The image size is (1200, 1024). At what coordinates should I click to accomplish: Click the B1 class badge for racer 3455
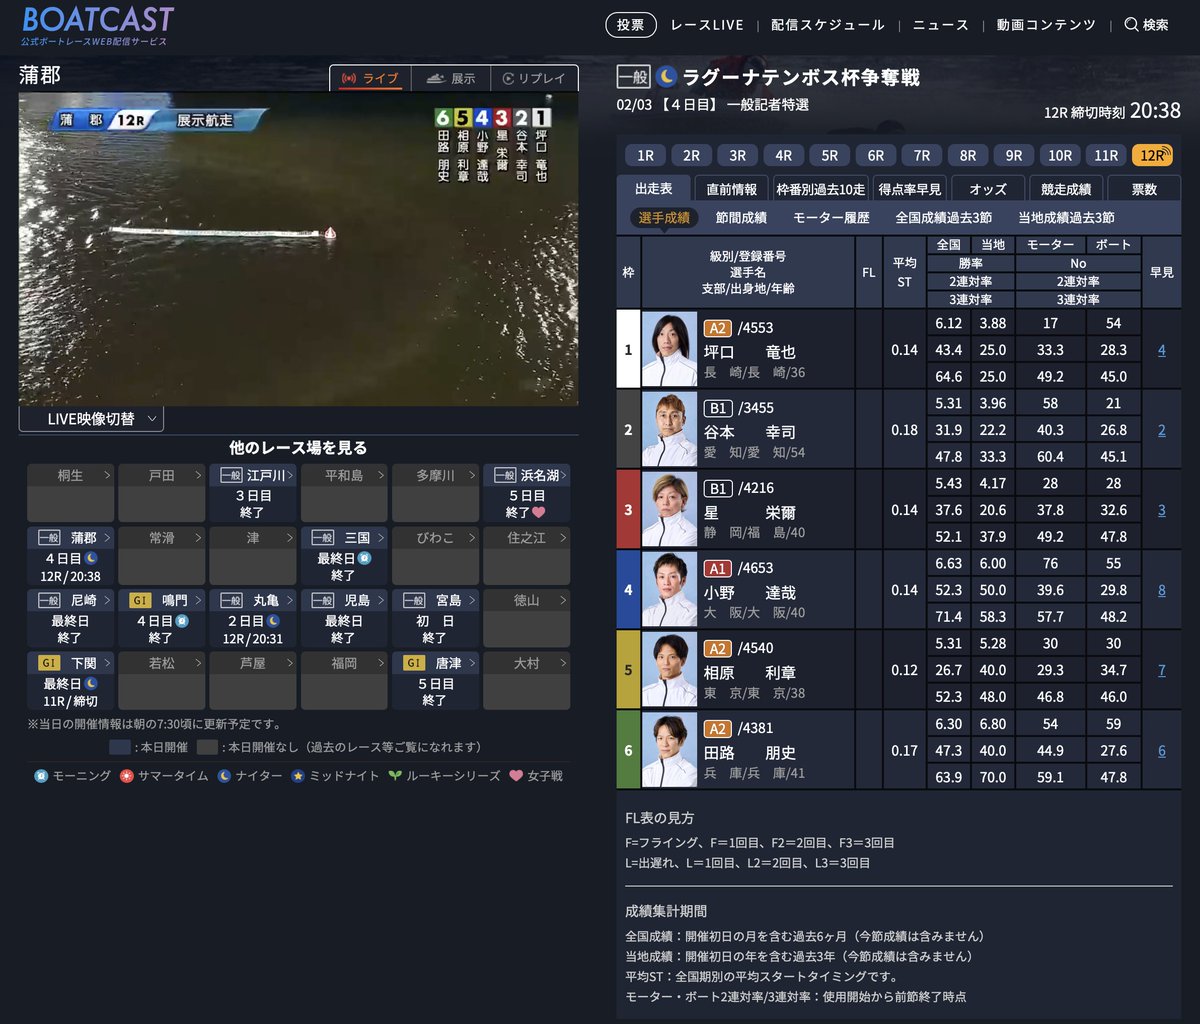tap(718, 408)
